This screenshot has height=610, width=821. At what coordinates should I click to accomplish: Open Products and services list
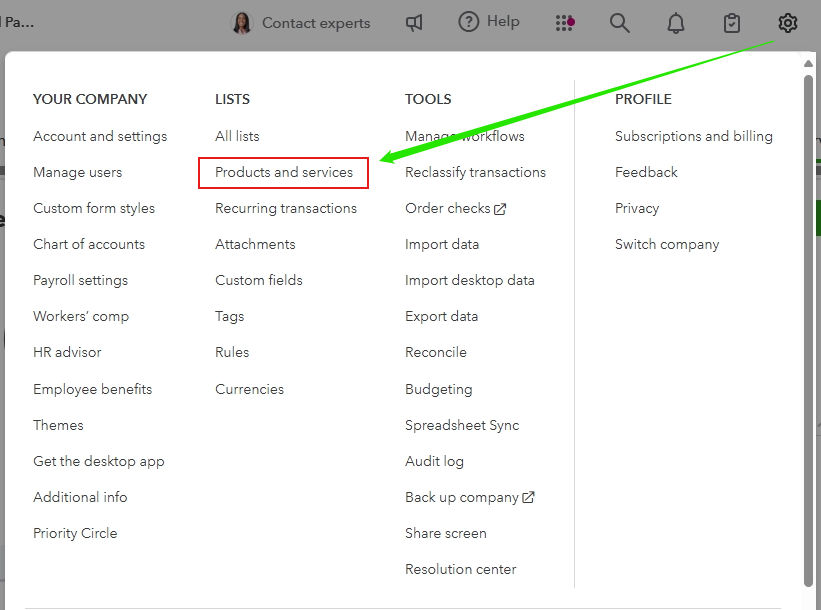click(284, 172)
